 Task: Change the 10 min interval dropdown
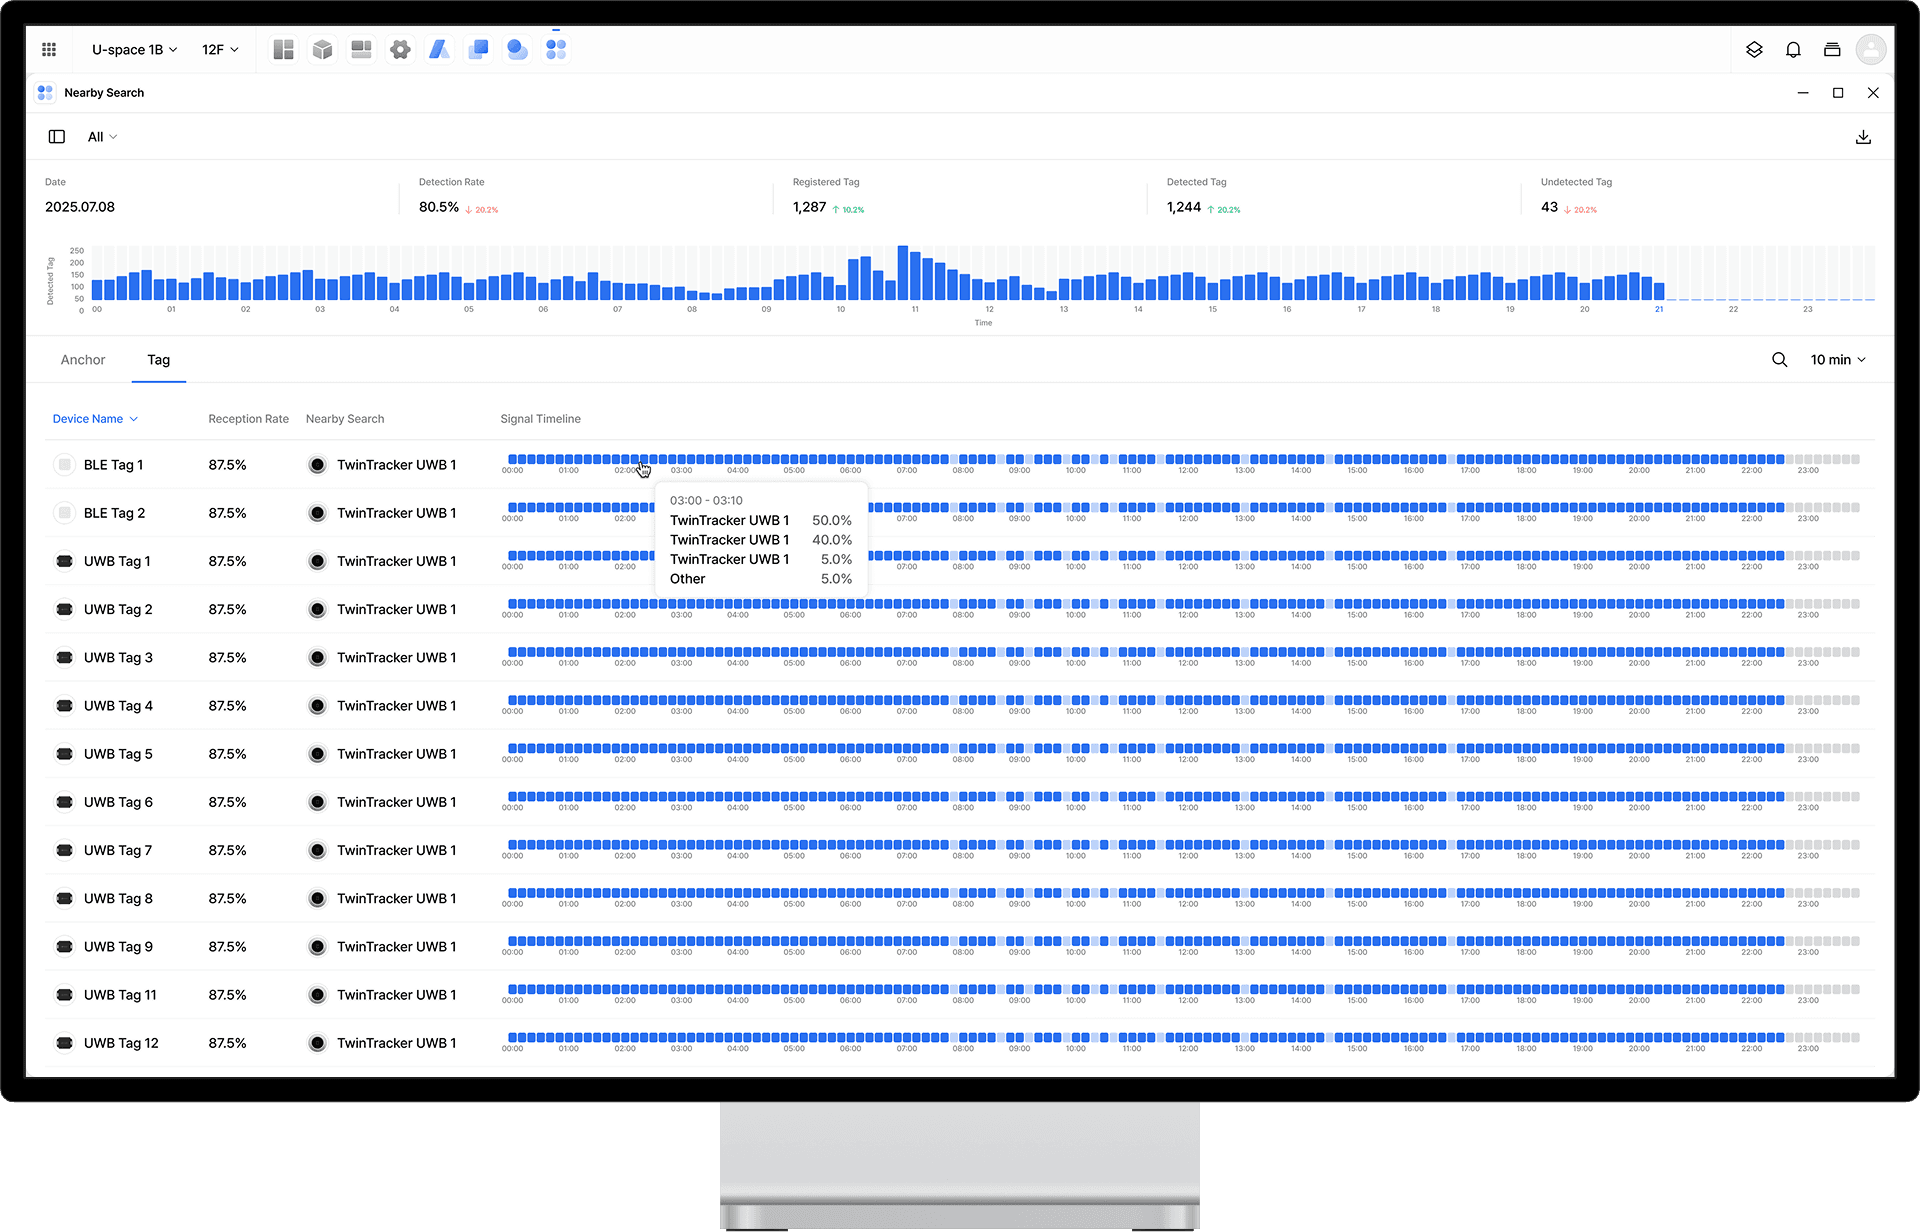tap(1837, 360)
